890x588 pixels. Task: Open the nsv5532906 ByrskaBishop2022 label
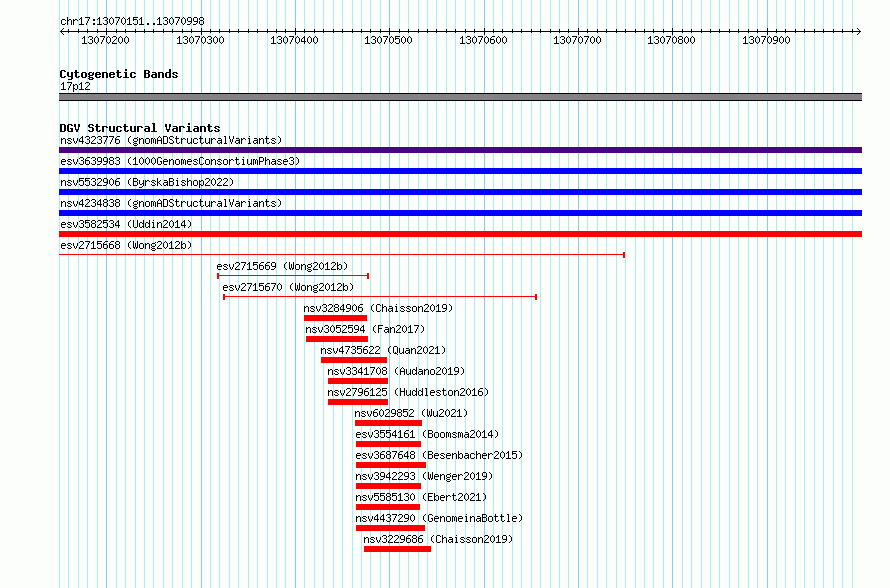pos(147,182)
